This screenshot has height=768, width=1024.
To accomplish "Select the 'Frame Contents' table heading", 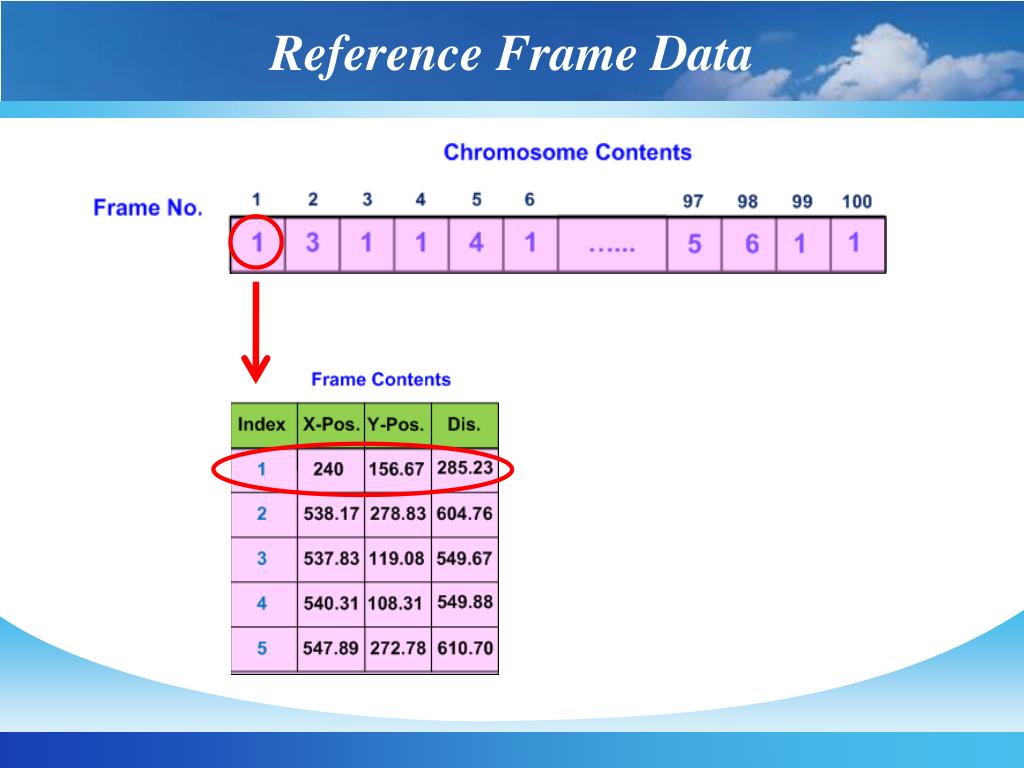I will pos(381,379).
